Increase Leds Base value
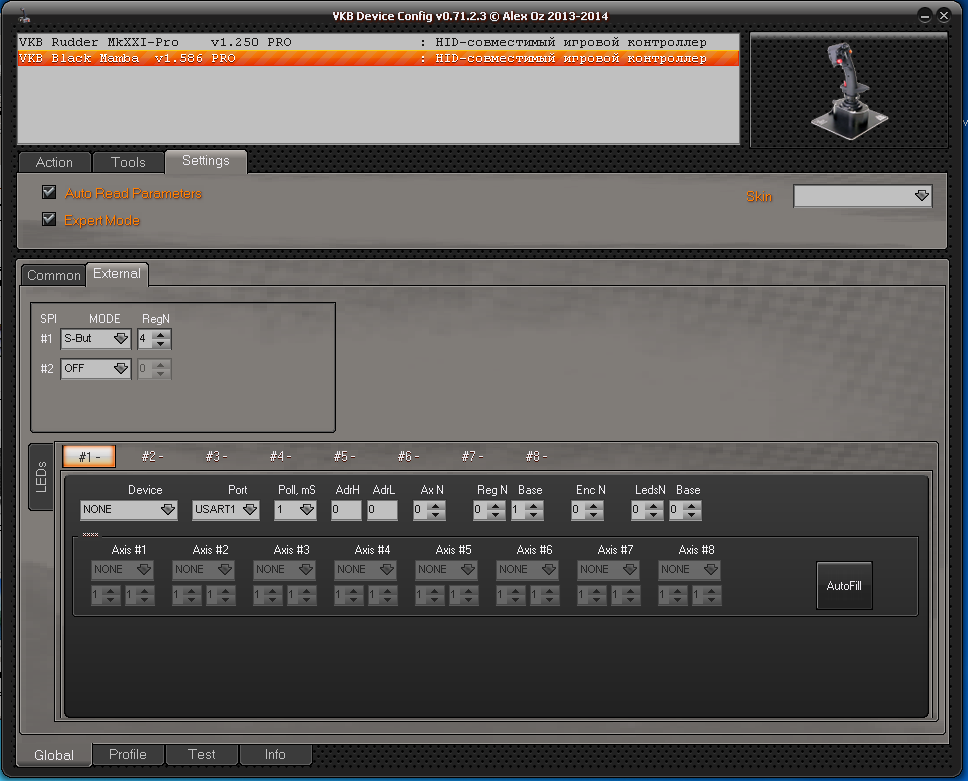This screenshot has height=781, width=968. point(692,506)
